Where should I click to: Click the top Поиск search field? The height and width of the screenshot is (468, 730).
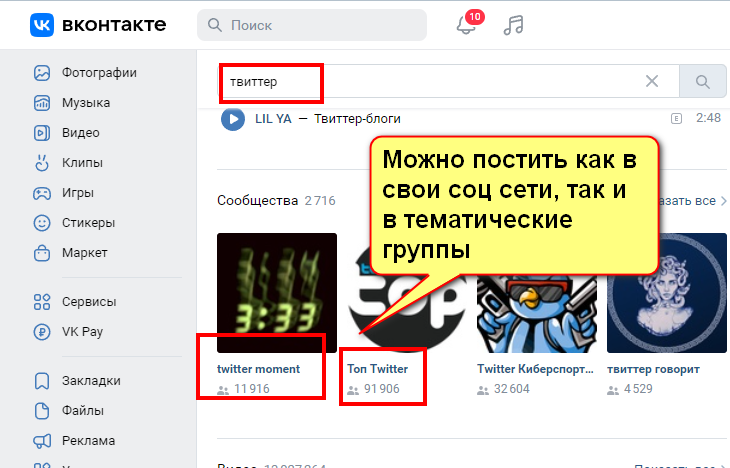click(312, 25)
